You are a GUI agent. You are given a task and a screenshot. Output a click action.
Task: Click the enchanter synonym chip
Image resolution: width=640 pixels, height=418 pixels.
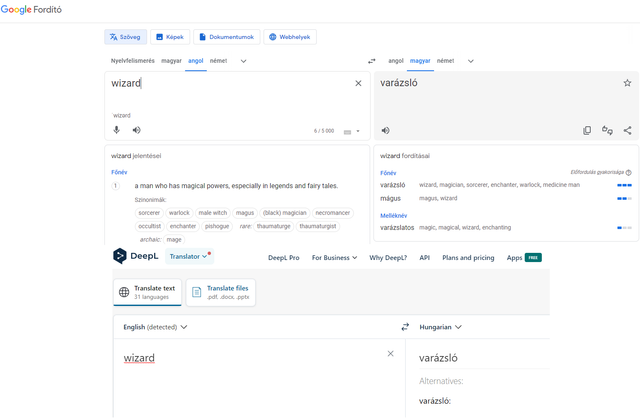point(183,226)
